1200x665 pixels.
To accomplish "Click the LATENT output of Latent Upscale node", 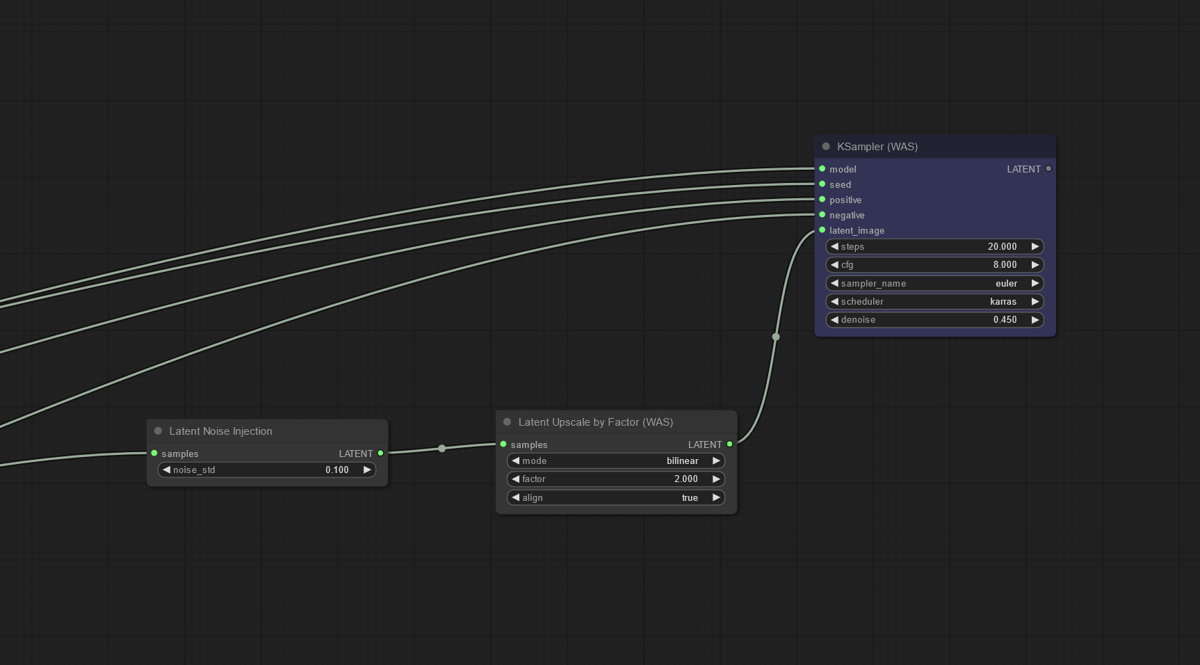I will 729,443.
